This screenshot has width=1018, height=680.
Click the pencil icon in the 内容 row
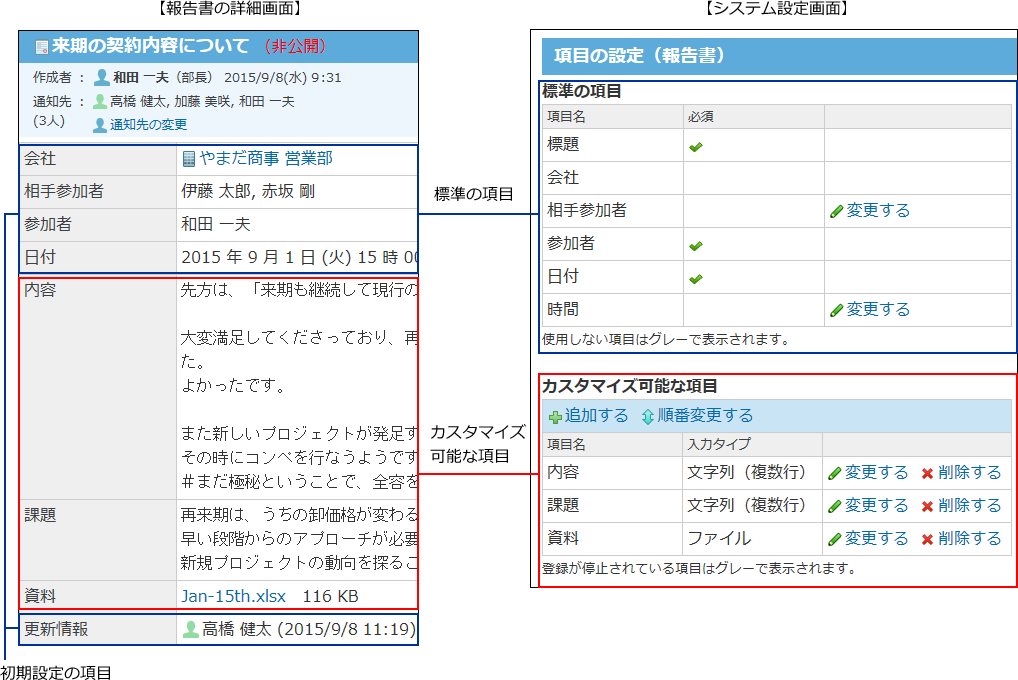[x=835, y=473]
